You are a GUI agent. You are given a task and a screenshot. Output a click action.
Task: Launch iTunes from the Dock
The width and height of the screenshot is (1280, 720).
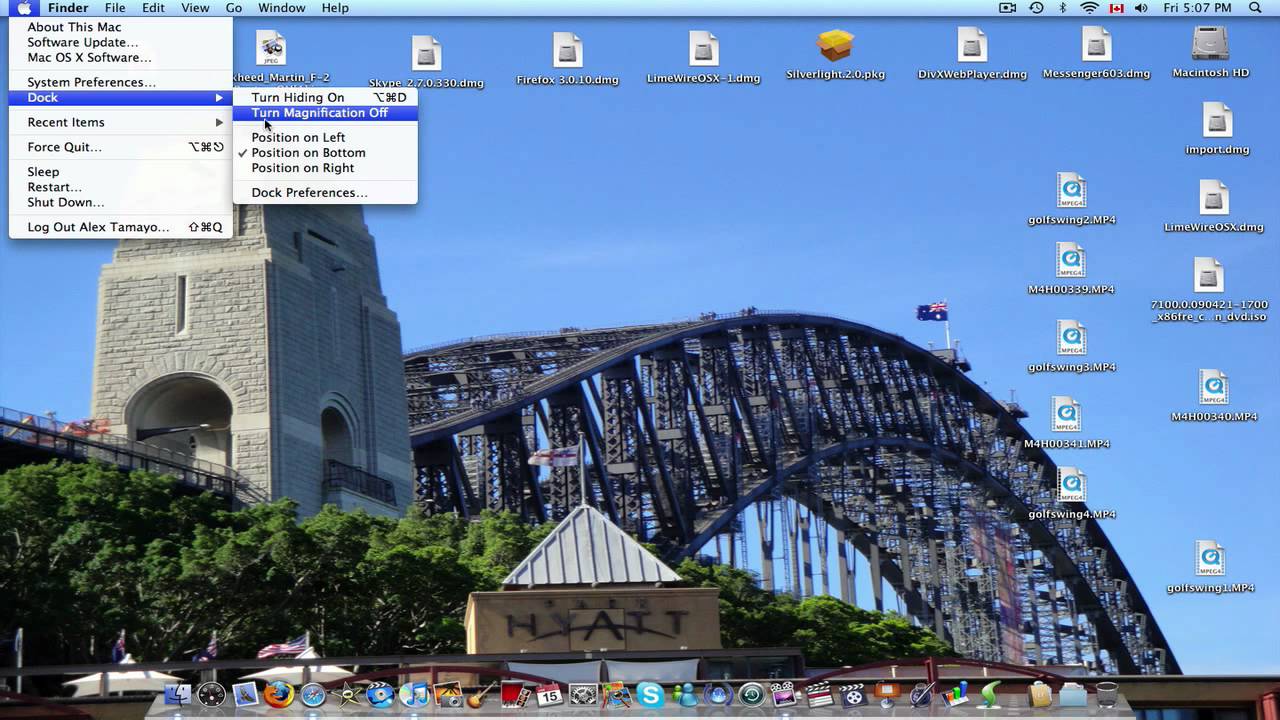(x=414, y=694)
